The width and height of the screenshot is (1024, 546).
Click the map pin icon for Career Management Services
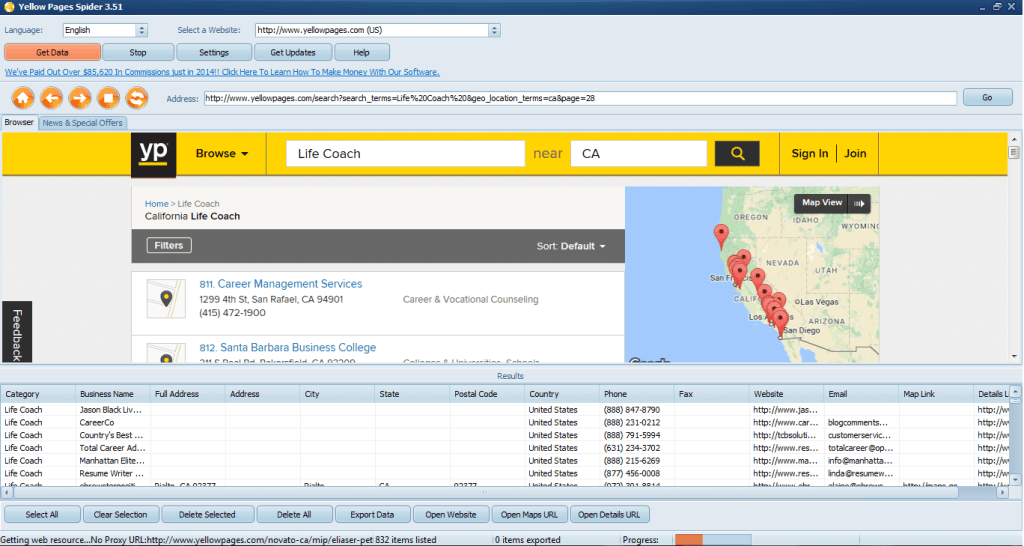click(x=166, y=299)
